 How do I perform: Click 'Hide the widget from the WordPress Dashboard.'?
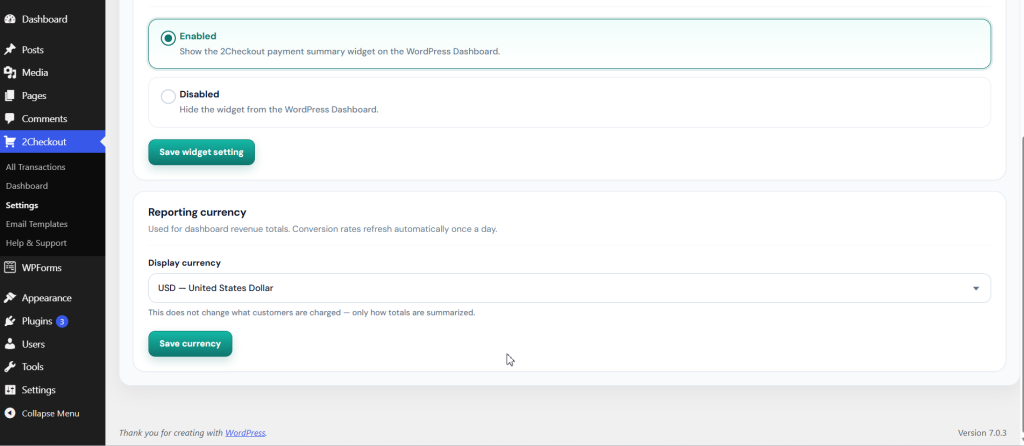point(279,109)
